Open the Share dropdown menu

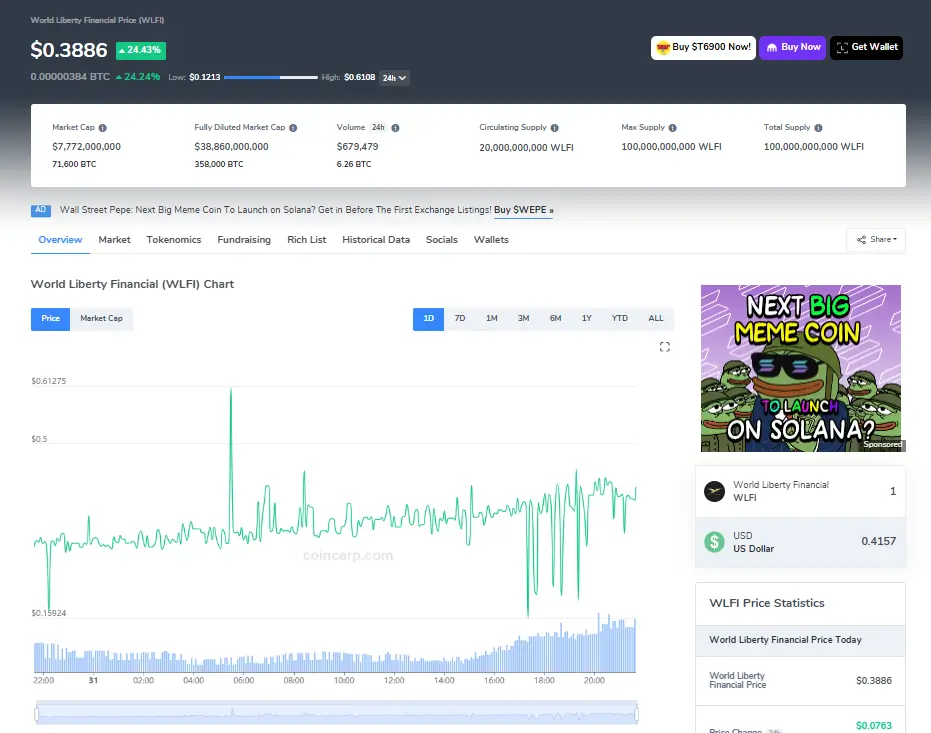pyautogui.click(x=875, y=240)
